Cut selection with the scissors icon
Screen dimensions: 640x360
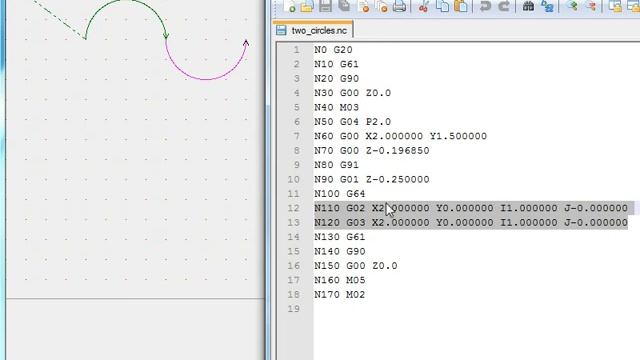[424, 6]
